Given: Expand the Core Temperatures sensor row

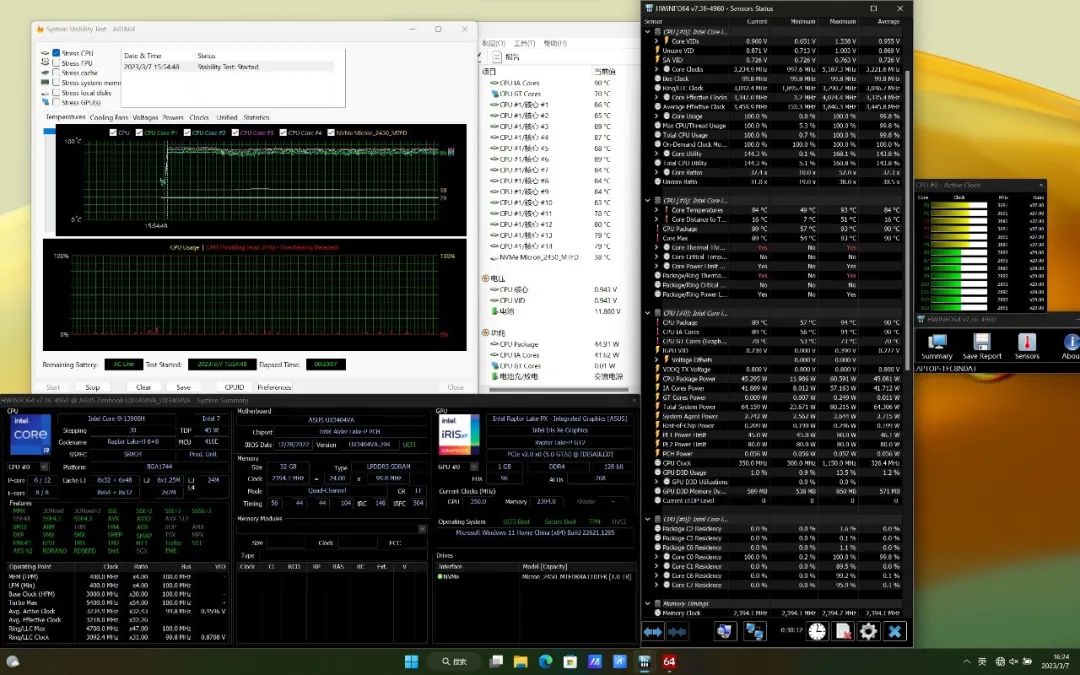Looking at the screenshot, I should (x=656, y=210).
